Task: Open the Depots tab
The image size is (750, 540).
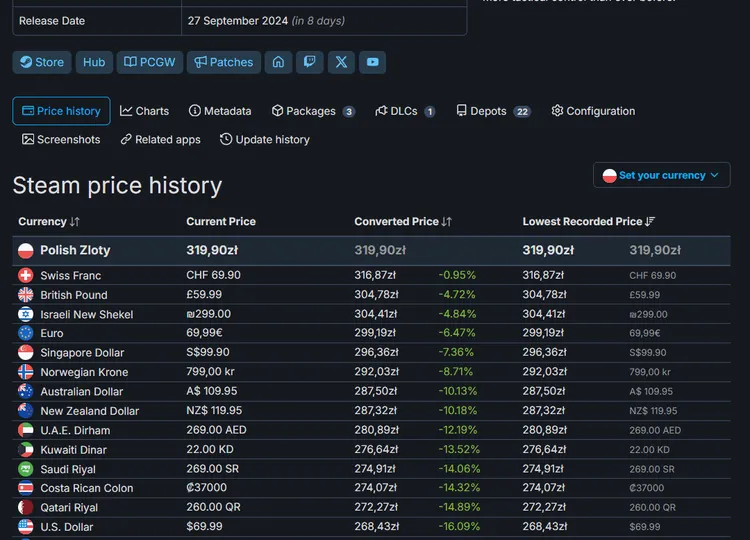Action: coord(494,111)
